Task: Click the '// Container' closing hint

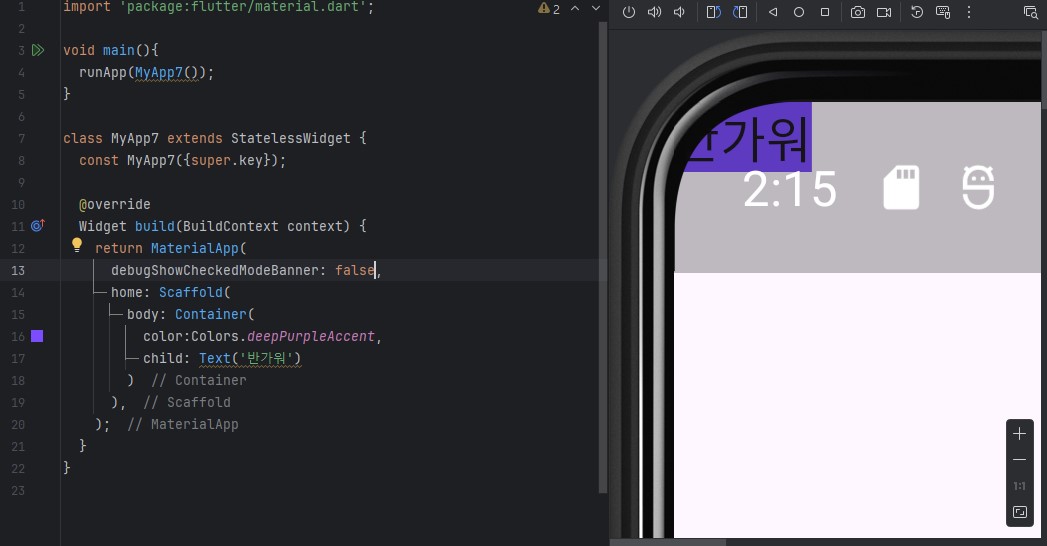Action: click(198, 380)
